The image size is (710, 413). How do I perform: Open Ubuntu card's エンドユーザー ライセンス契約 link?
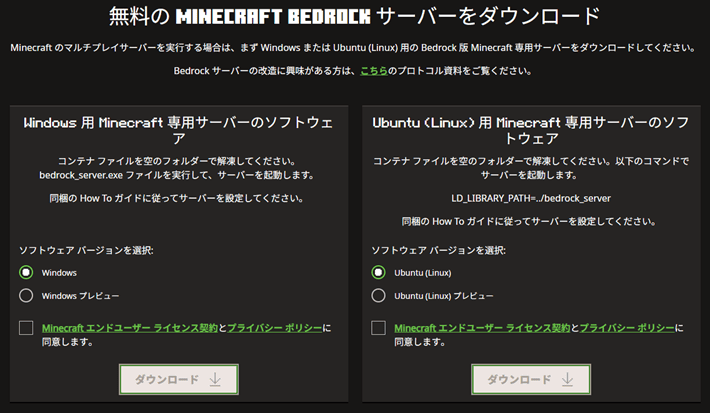coord(482,328)
